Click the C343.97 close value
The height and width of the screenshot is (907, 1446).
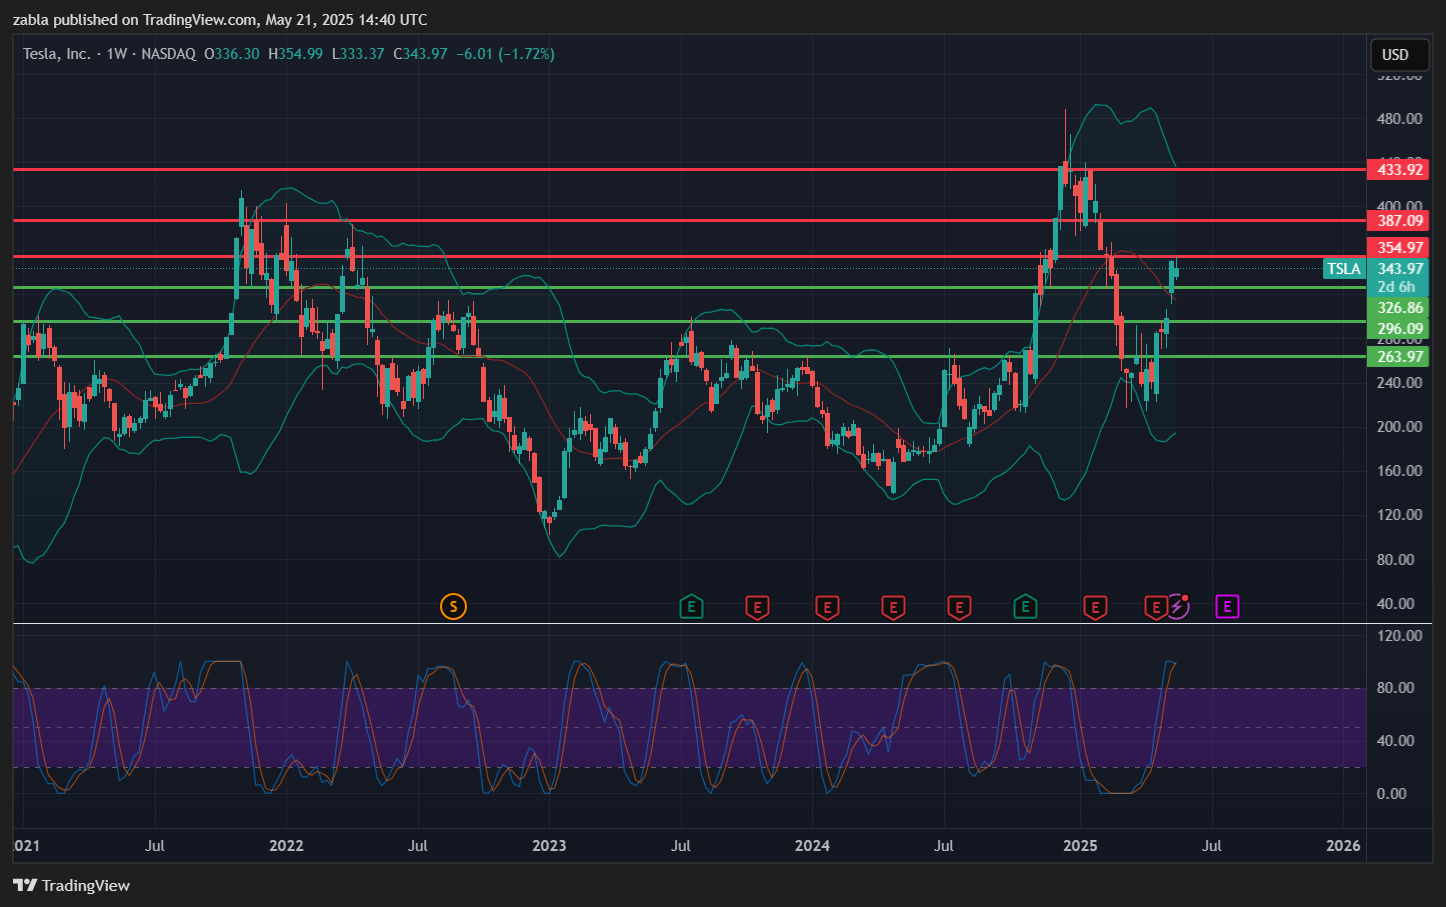click(x=420, y=54)
